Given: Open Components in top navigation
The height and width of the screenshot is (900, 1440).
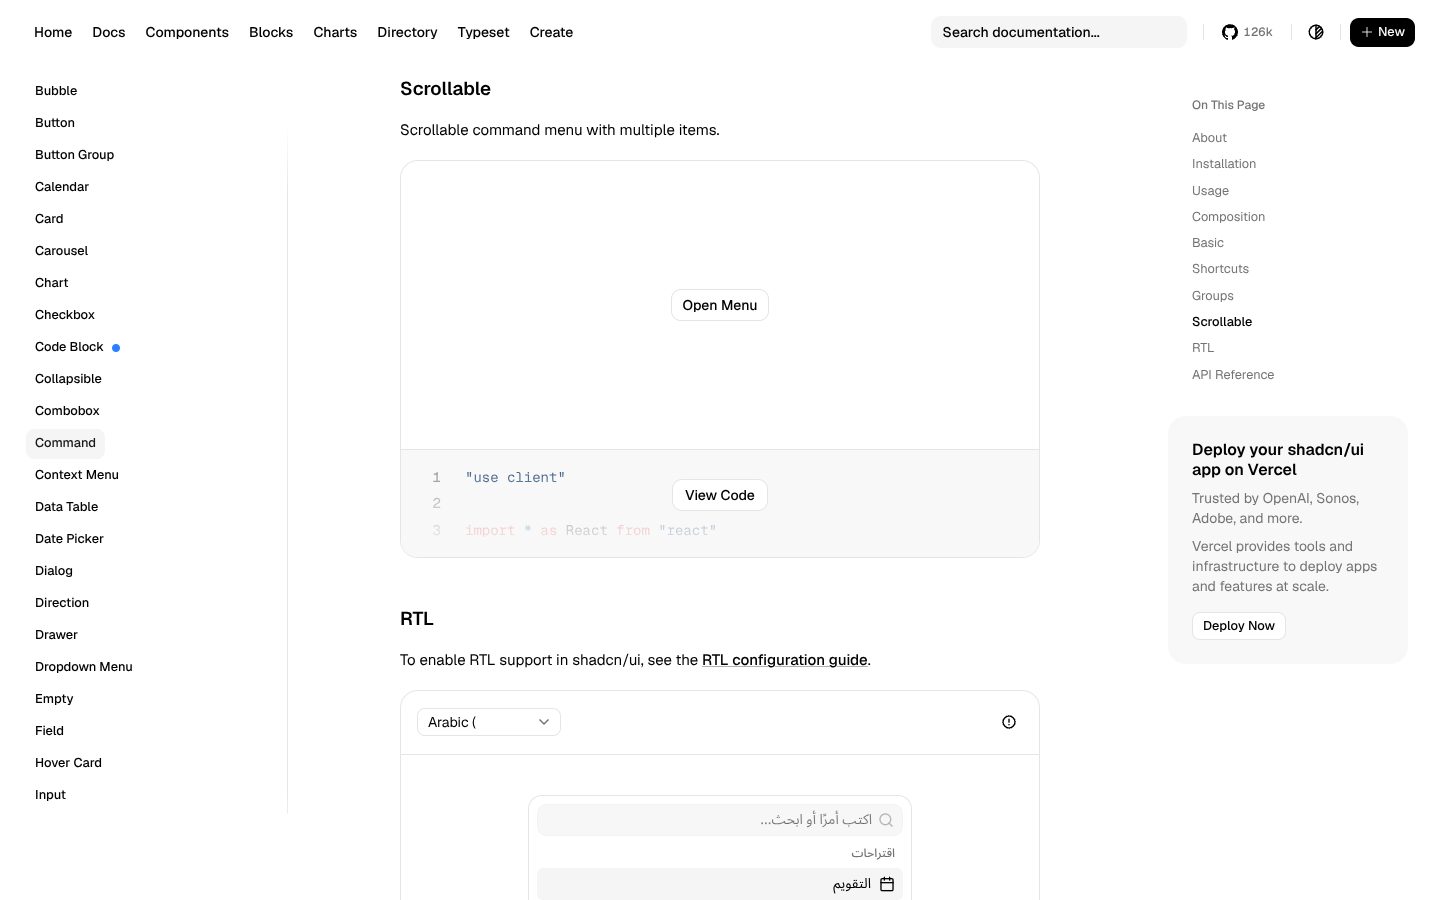Looking at the screenshot, I should pyautogui.click(x=187, y=32).
